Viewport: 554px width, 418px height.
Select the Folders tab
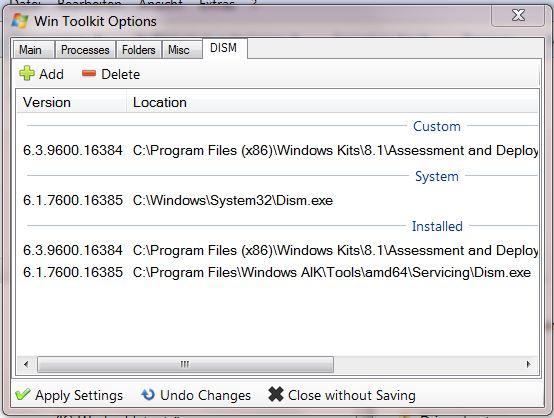[139, 49]
